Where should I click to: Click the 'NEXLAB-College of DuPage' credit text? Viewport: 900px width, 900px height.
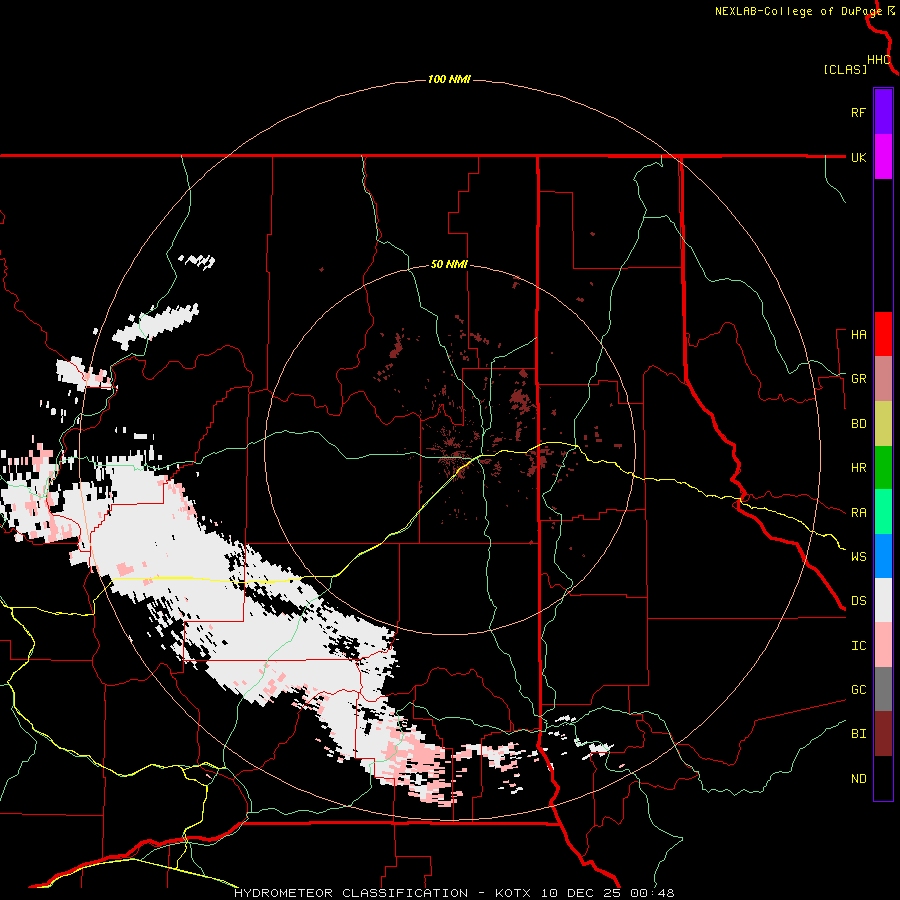click(798, 11)
